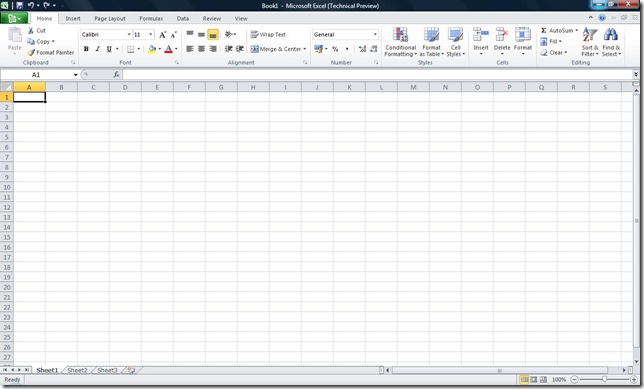Toggle Underline formatting
Viewport: 644px width, 389px height.
109,49
